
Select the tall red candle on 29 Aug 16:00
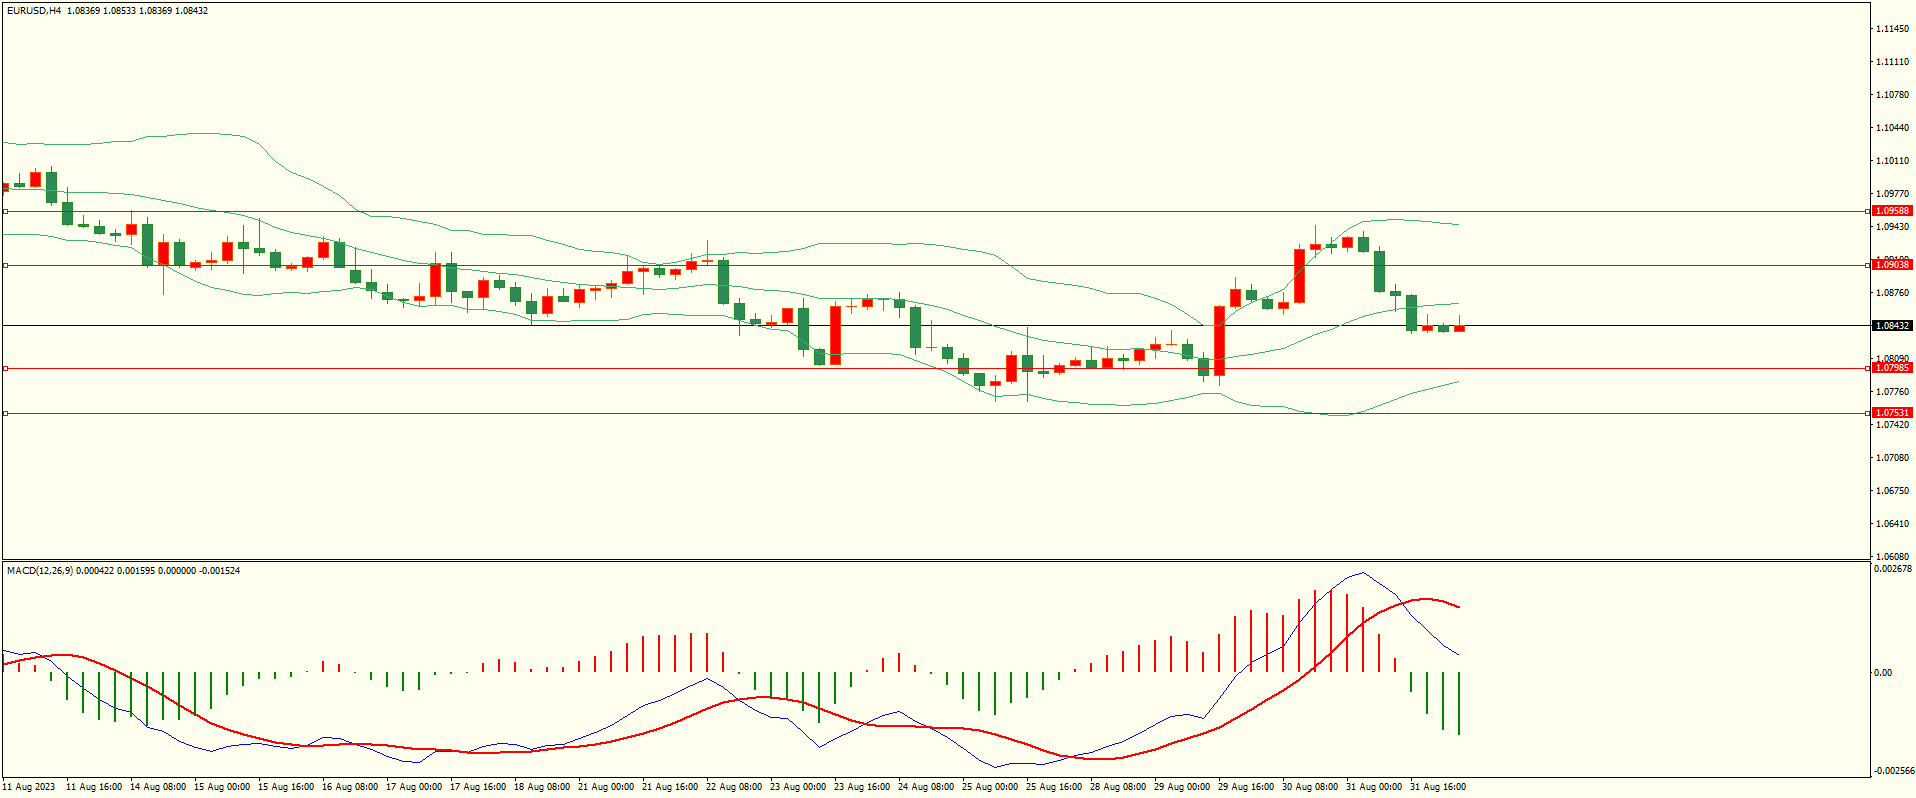click(1219, 340)
